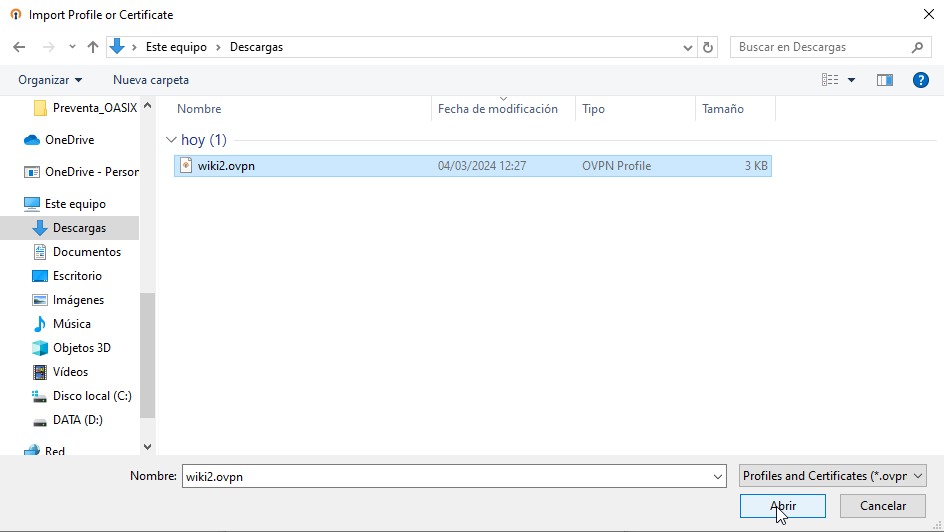Expand the address bar history dropdown

(x=688, y=47)
